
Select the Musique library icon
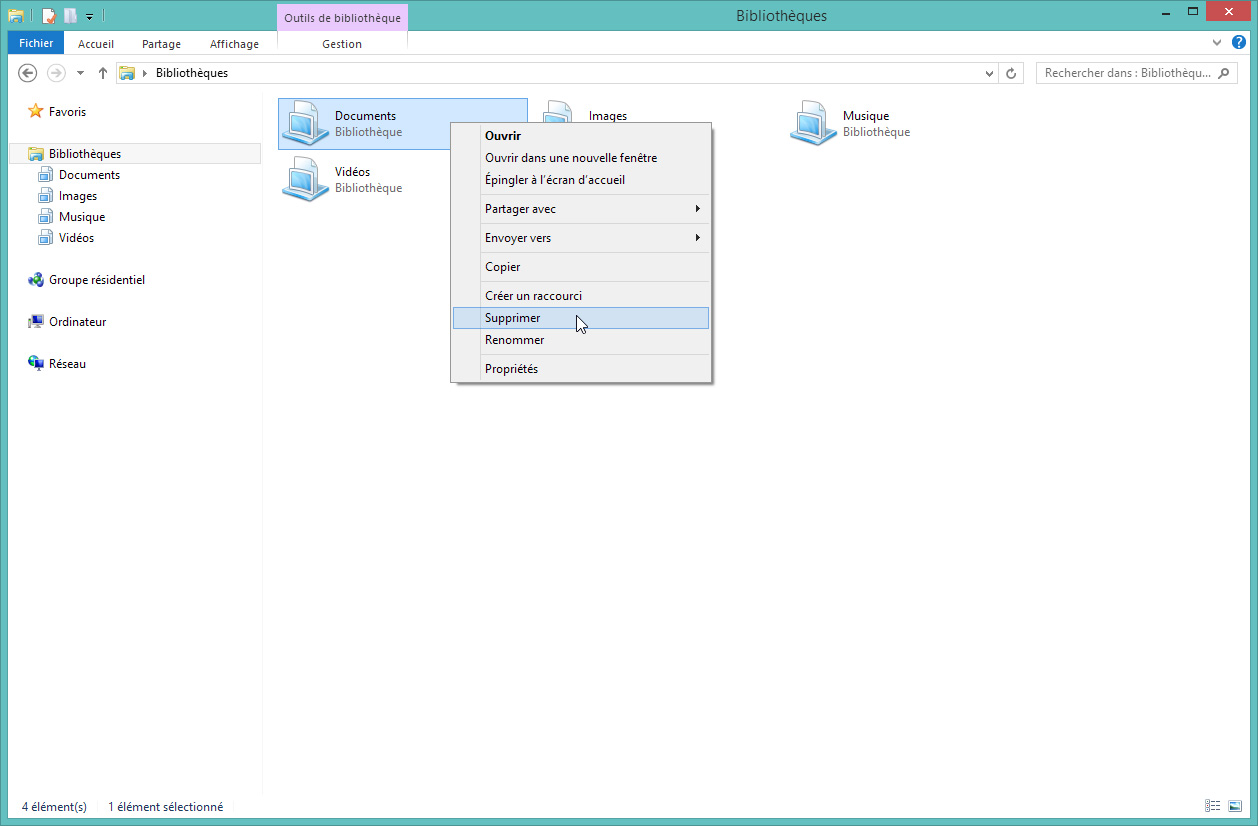[812, 124]
